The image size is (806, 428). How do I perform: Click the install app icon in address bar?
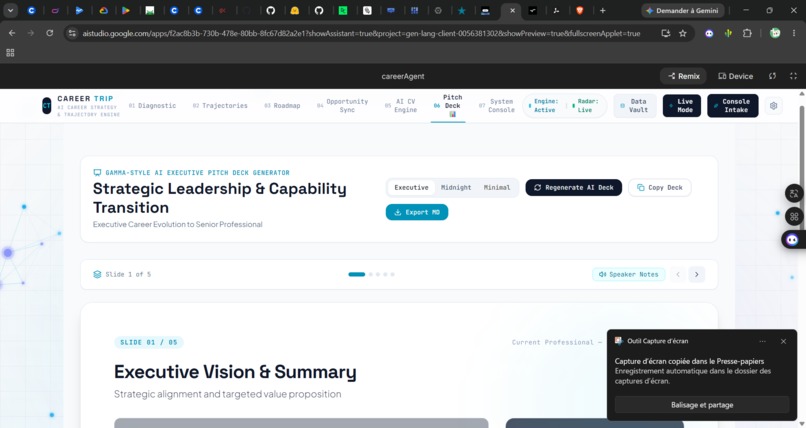[x=666, y=33]
